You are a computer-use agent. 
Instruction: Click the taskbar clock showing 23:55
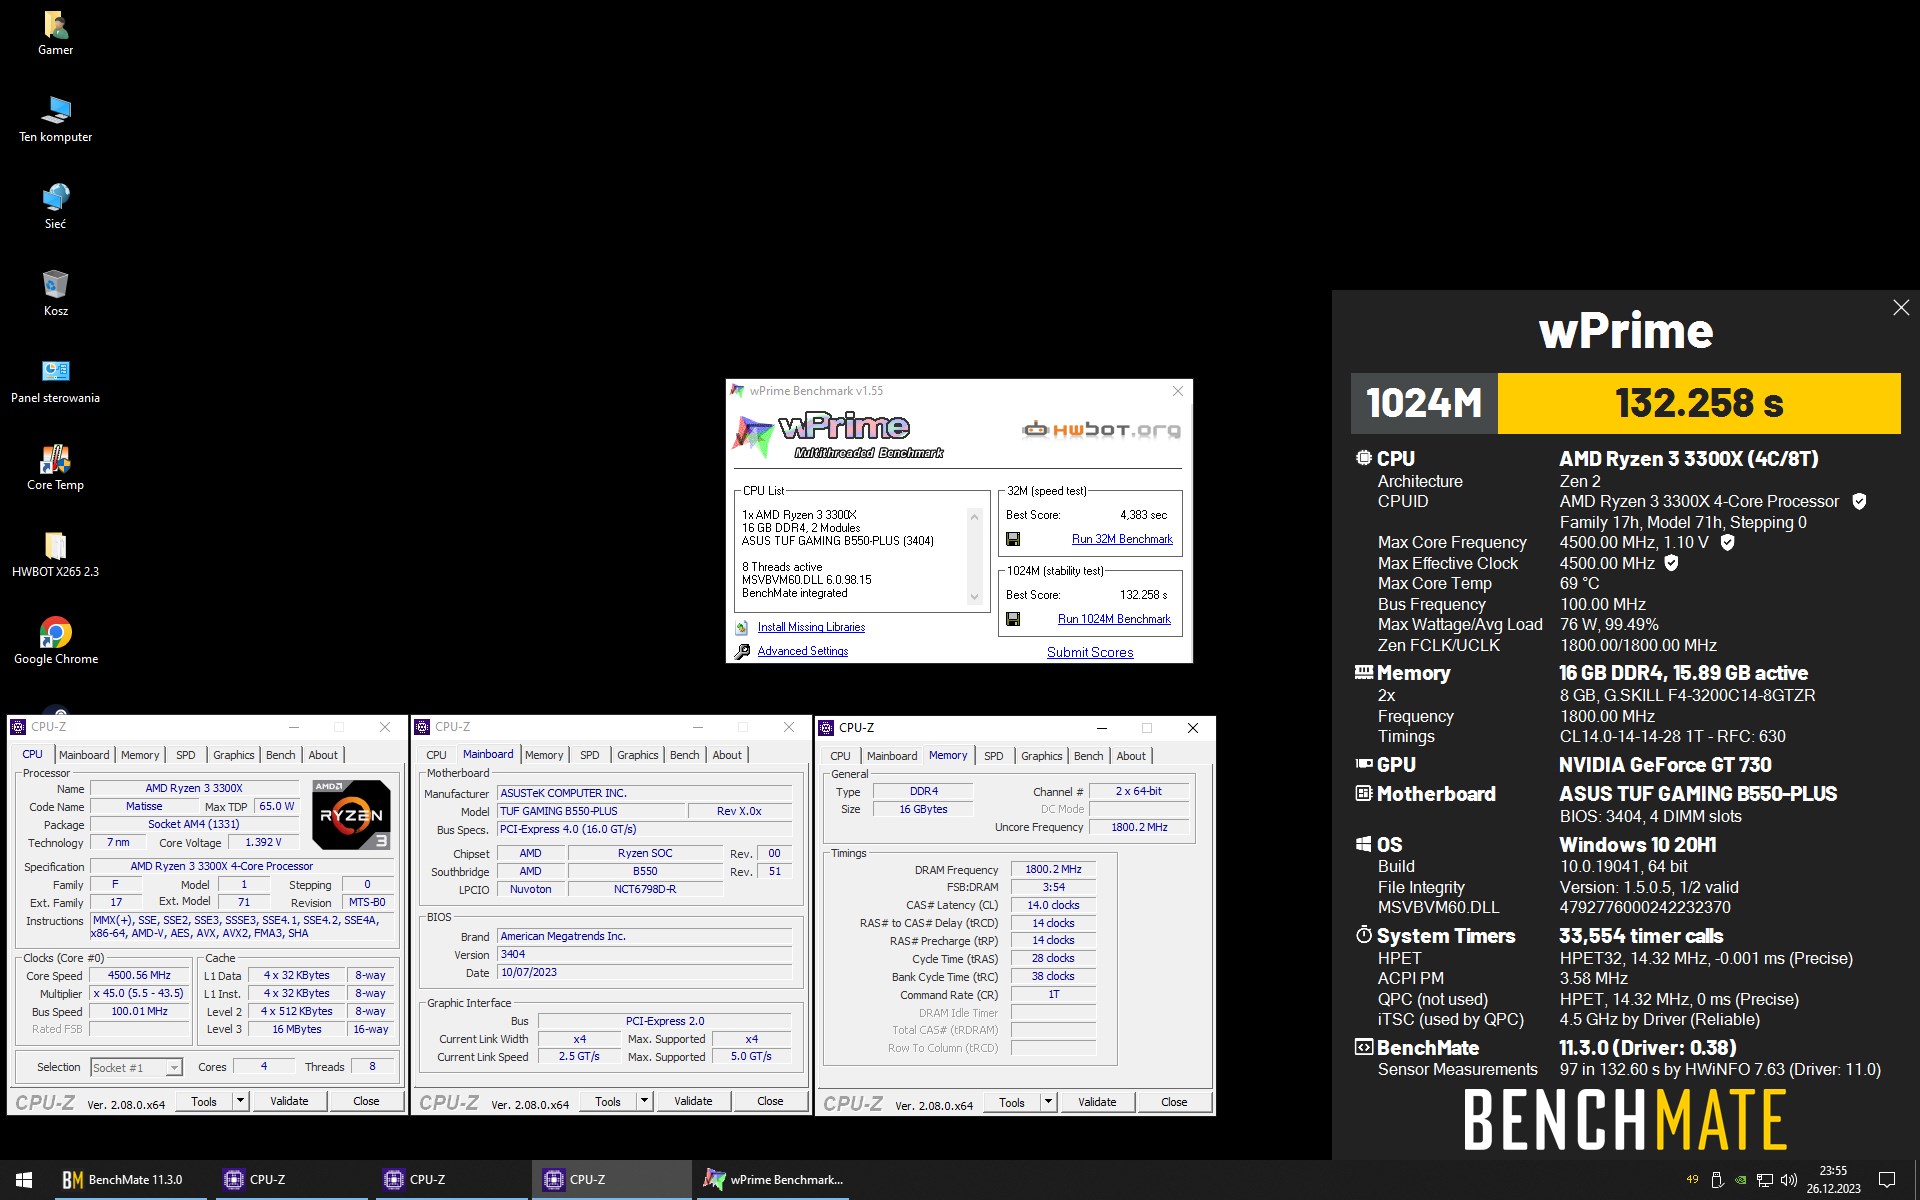[x=1833, y=1180]
